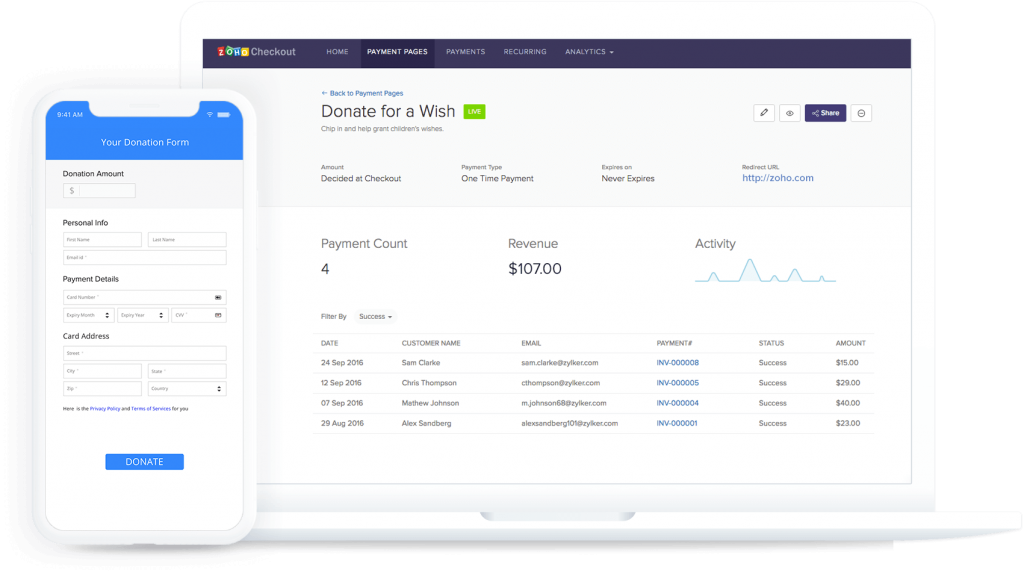Click the DONATE button on phone

pos(144,462)
